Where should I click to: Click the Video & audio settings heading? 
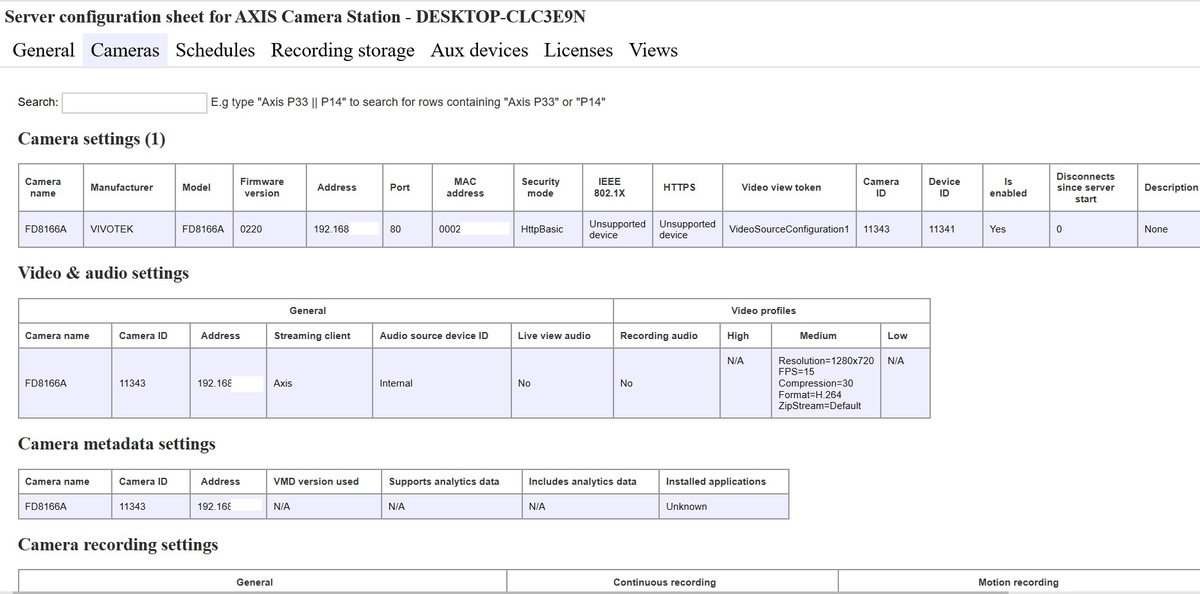(103, 273)
